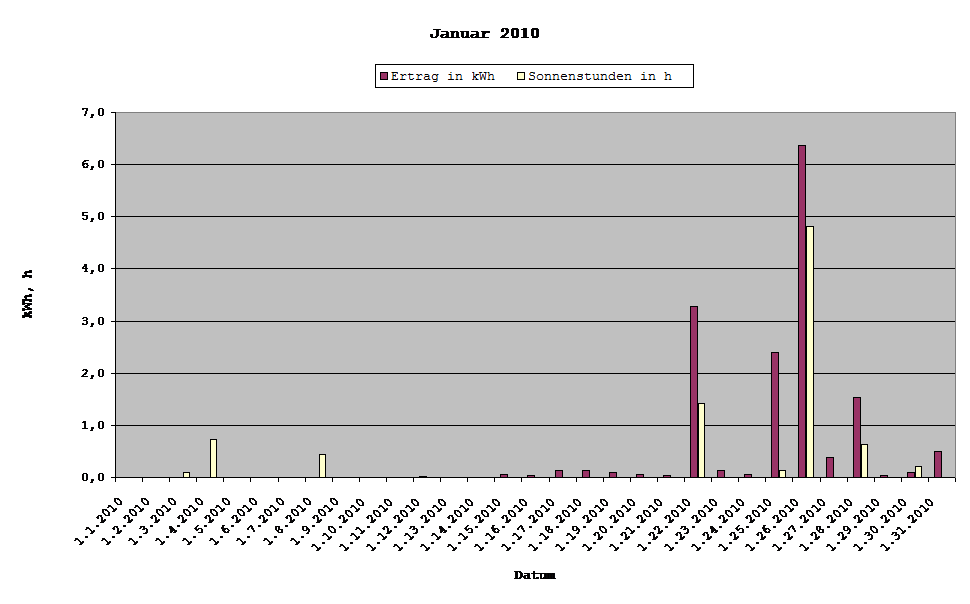Click the dark red Ertrag legend swatch
Viewport: 970px width, 604px height.
(385, 75)
